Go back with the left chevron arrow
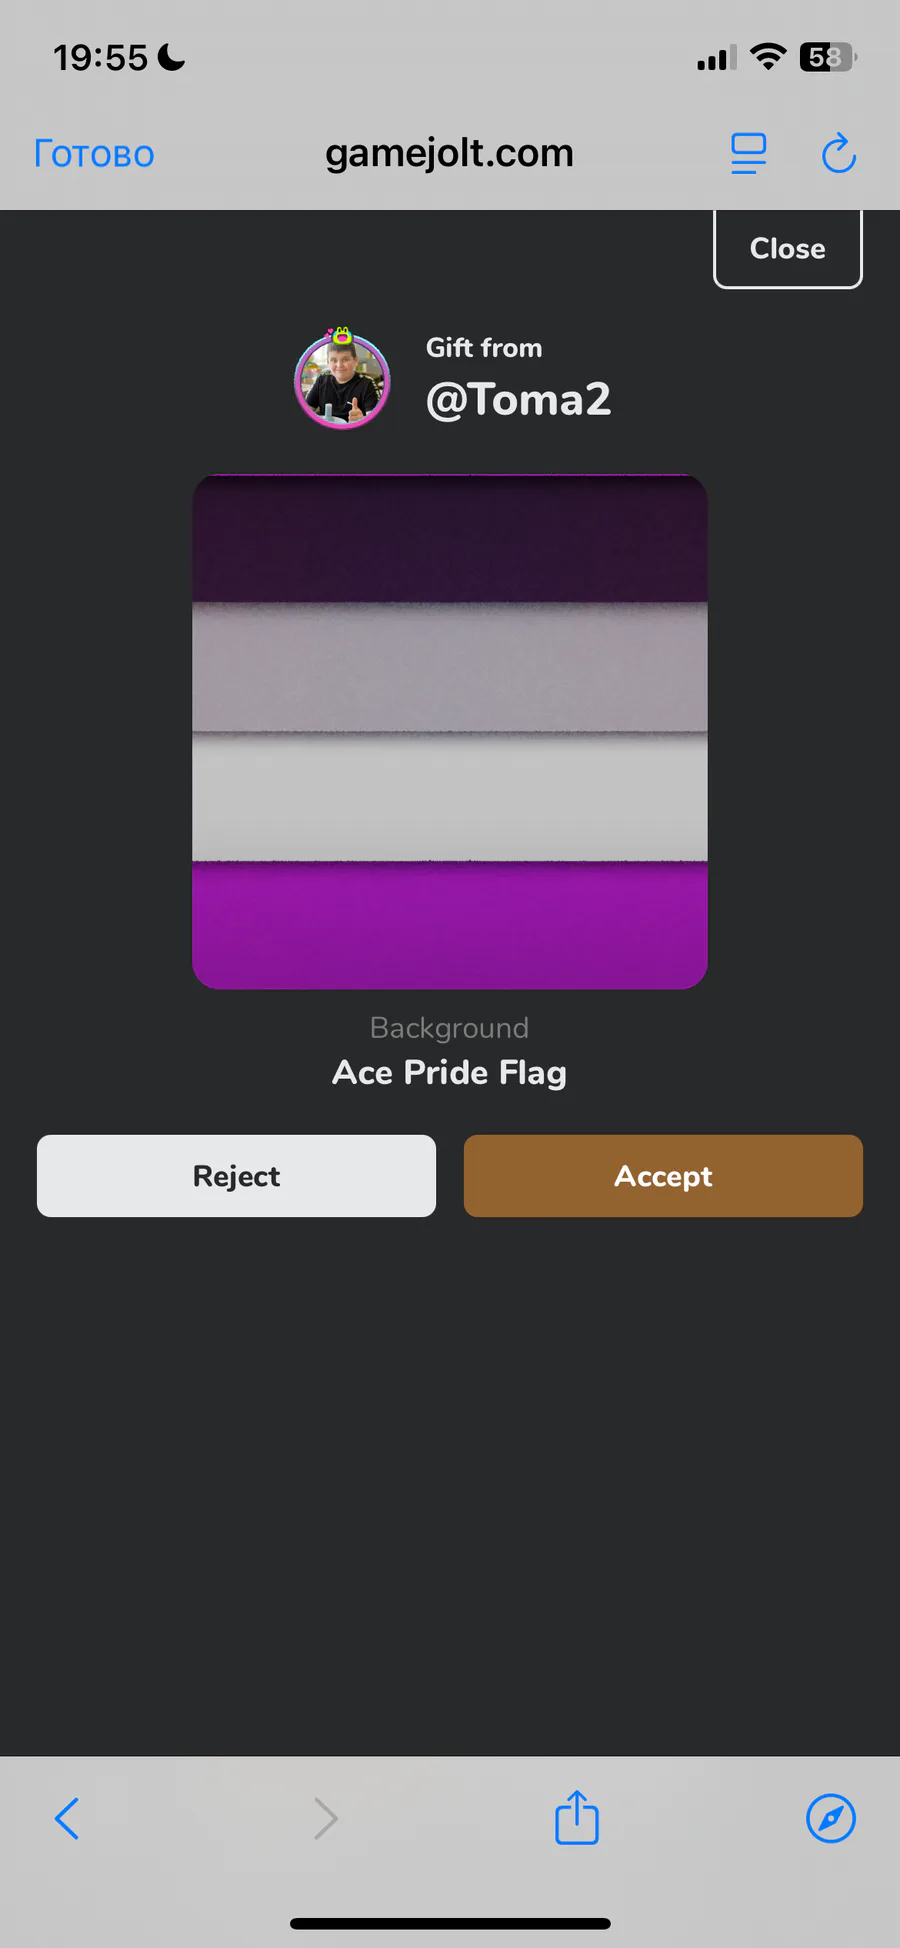This screenshot has height=1948, width=900. [x=67, y=1818]
